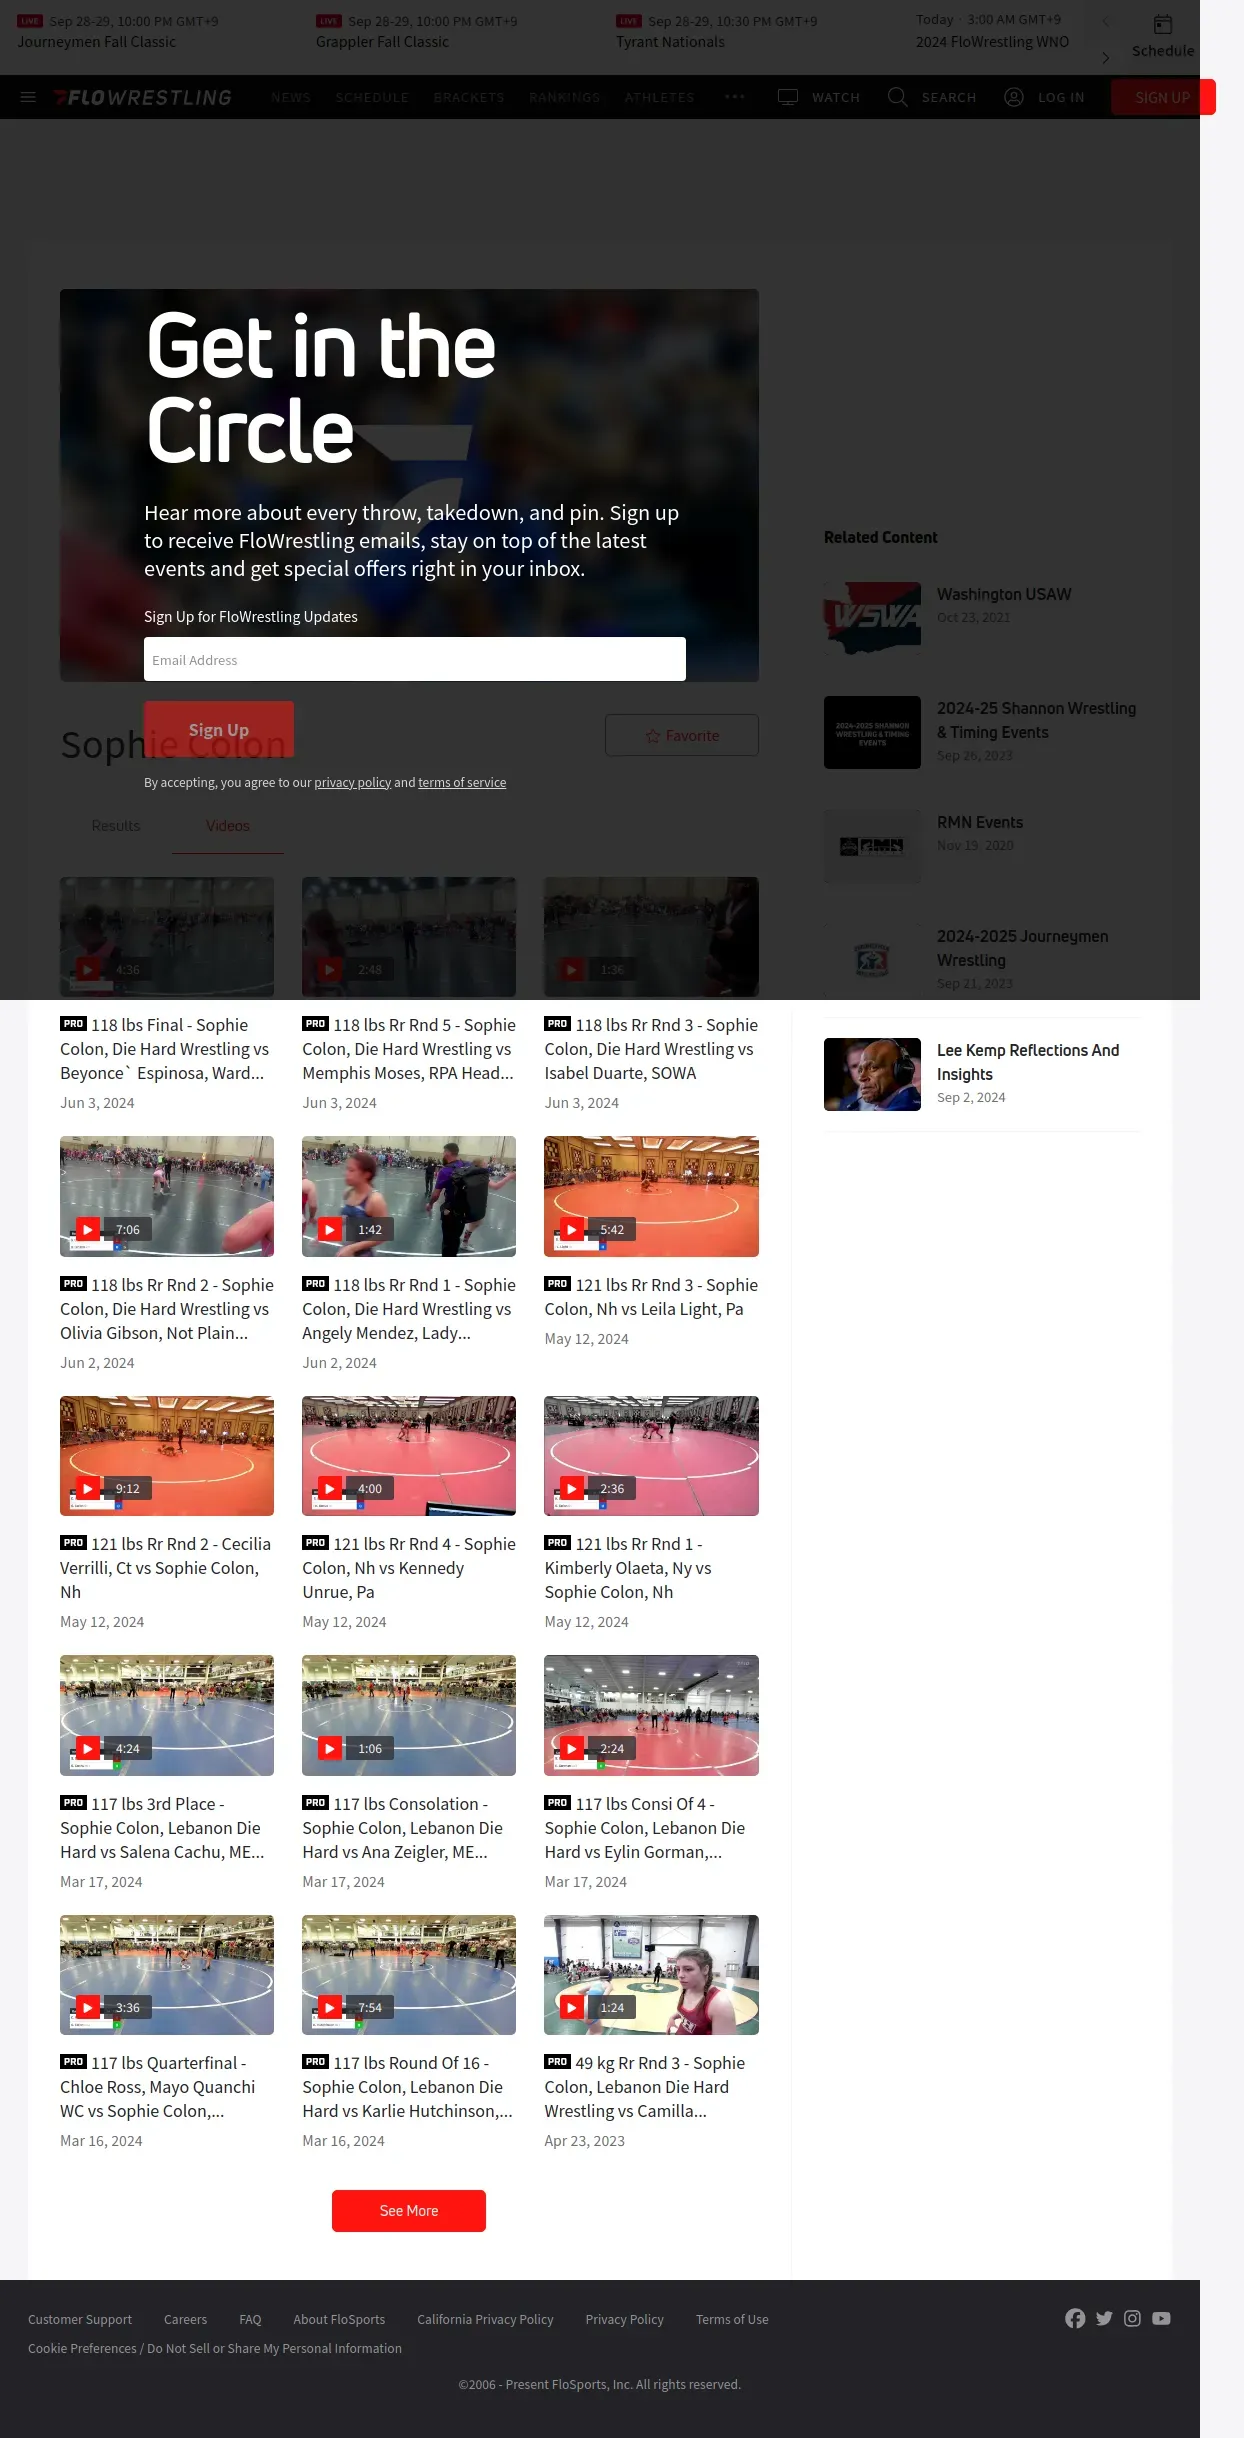Click the red Sign Up navbar button
This screenshot has width=1244, height=2438.
(x=1163, y=97)
